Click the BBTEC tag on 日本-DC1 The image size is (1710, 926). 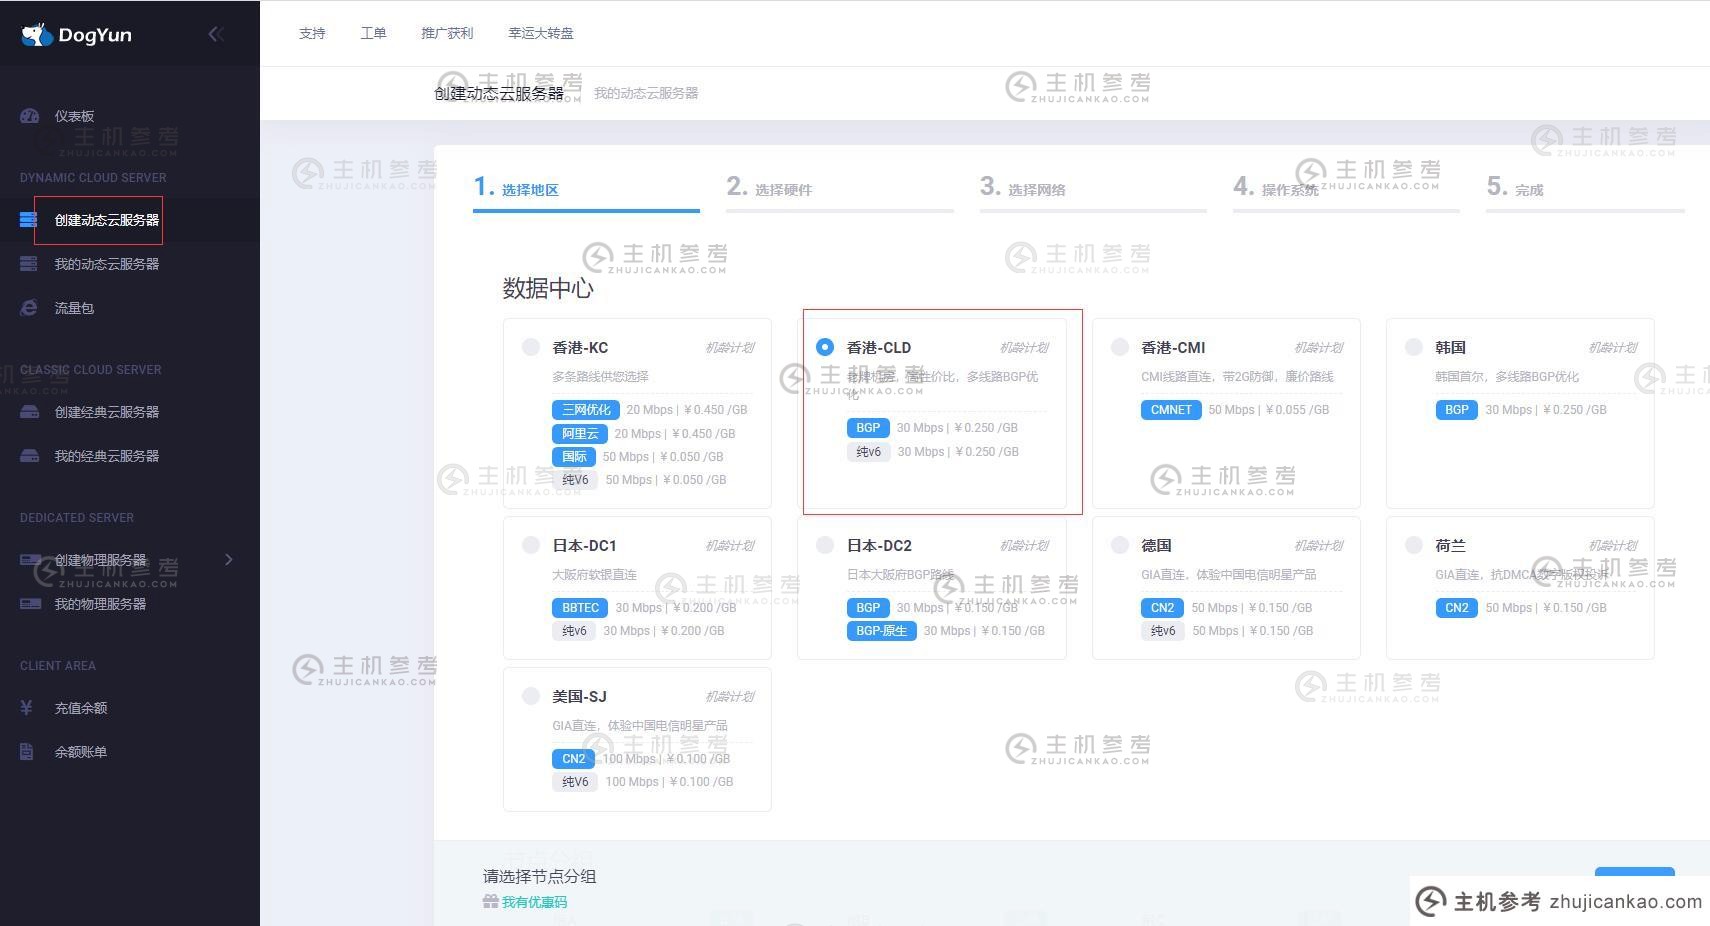point(580,608)
